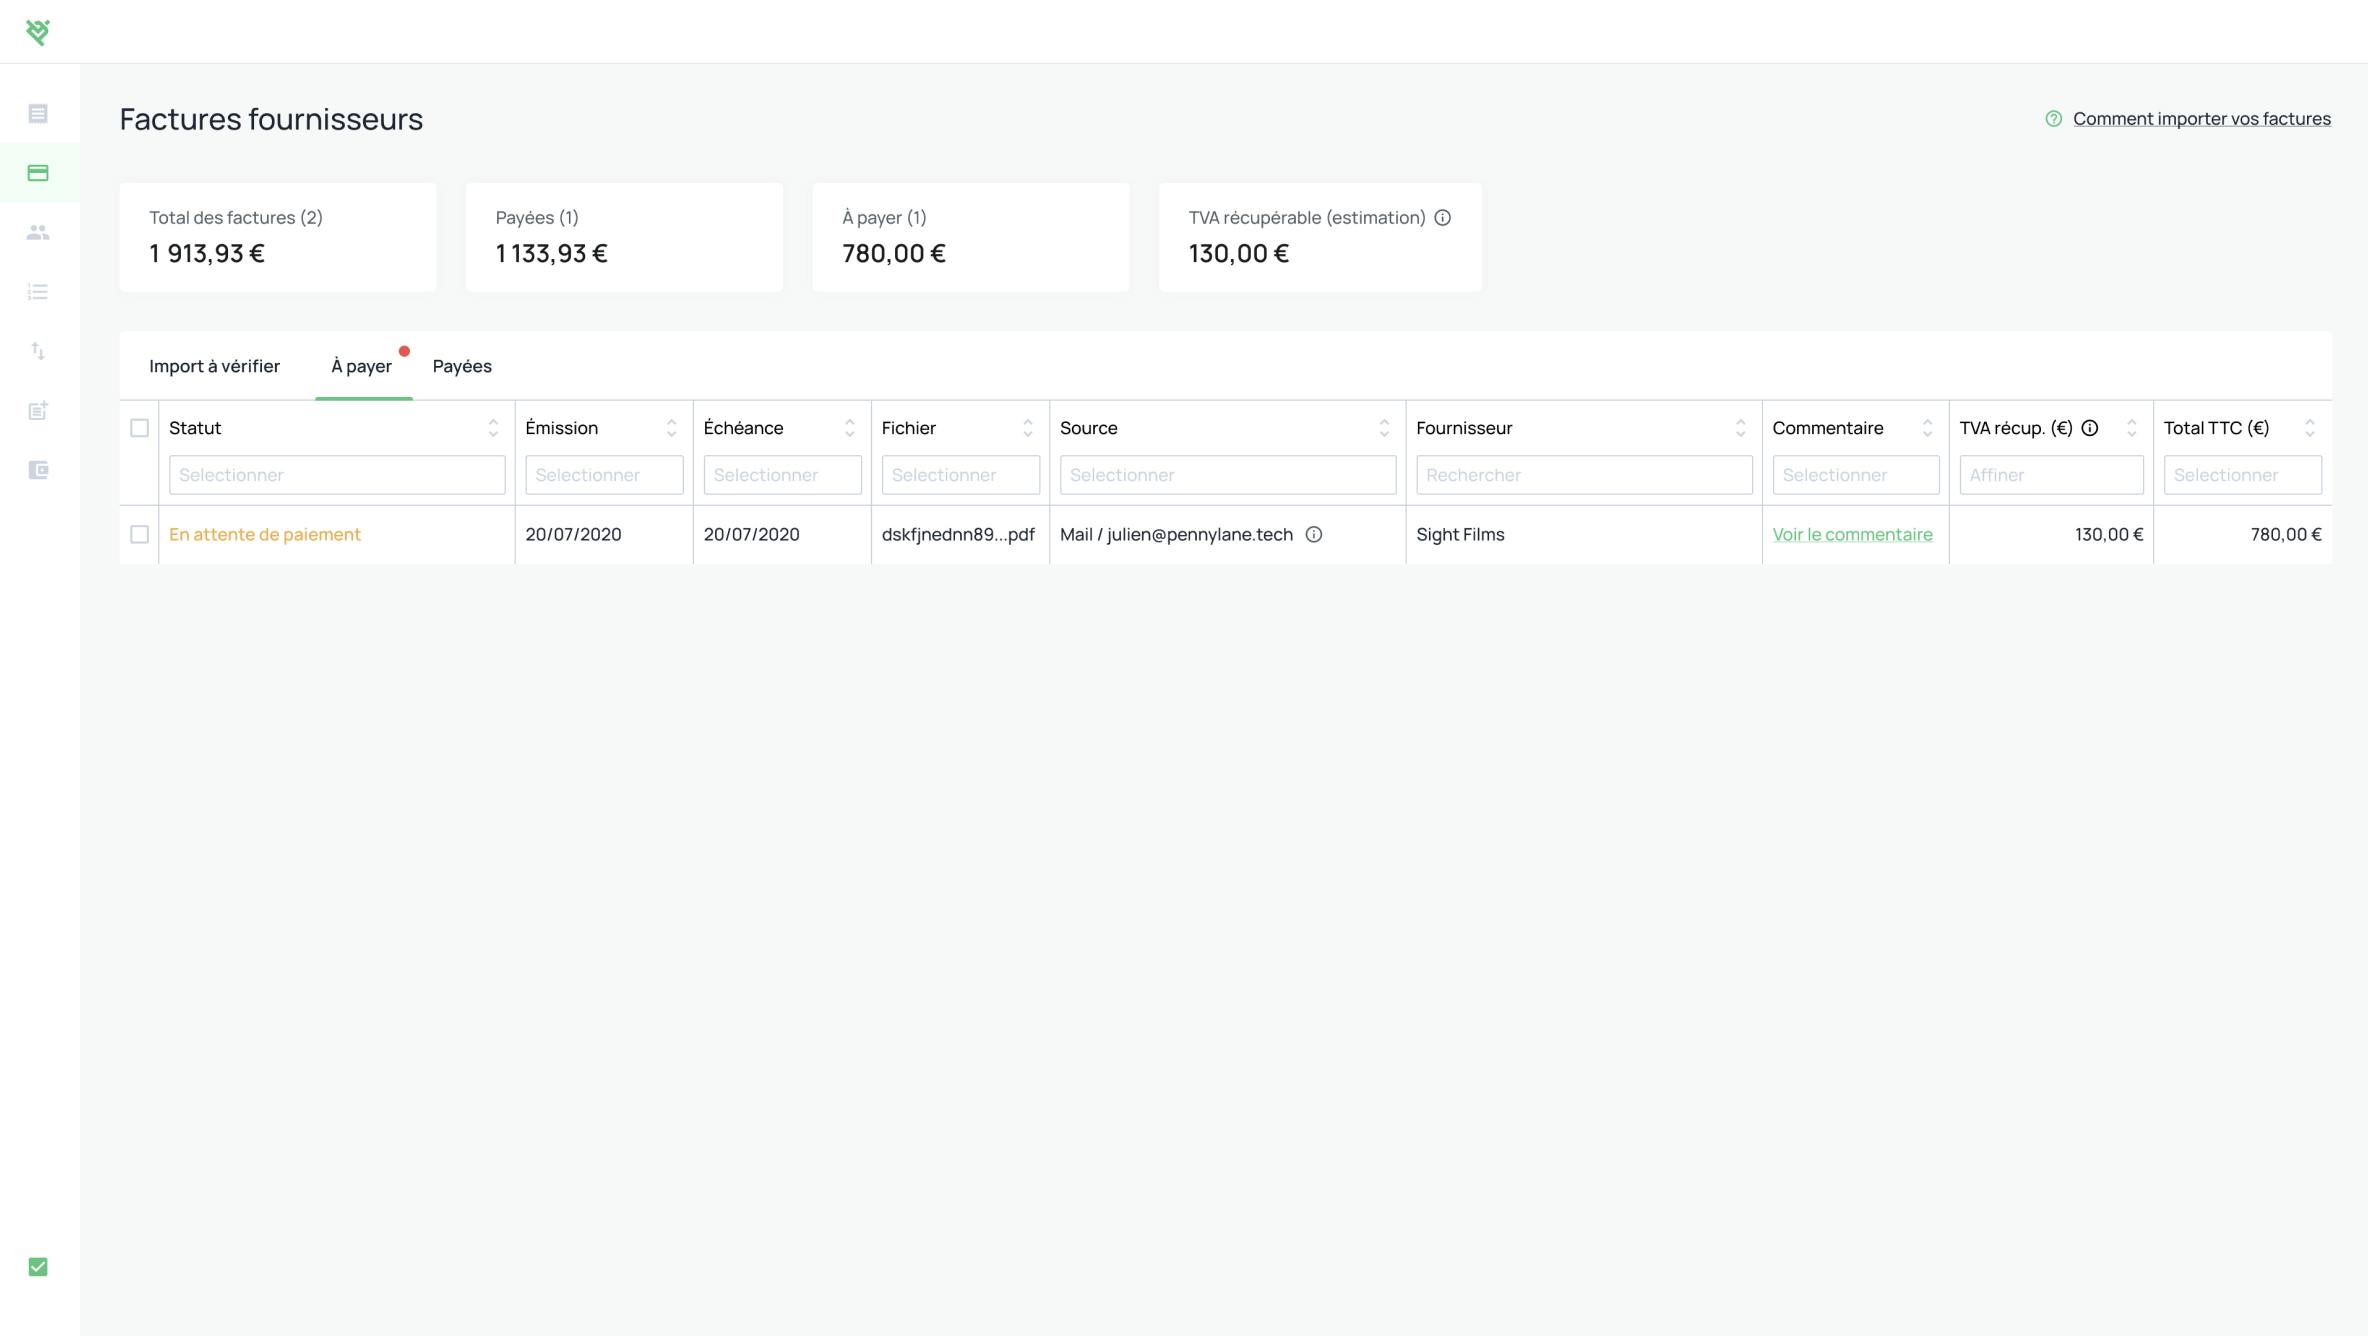Open Voir le commentaire link
Screen dimensions: 2368x1336
[1852, 535]
